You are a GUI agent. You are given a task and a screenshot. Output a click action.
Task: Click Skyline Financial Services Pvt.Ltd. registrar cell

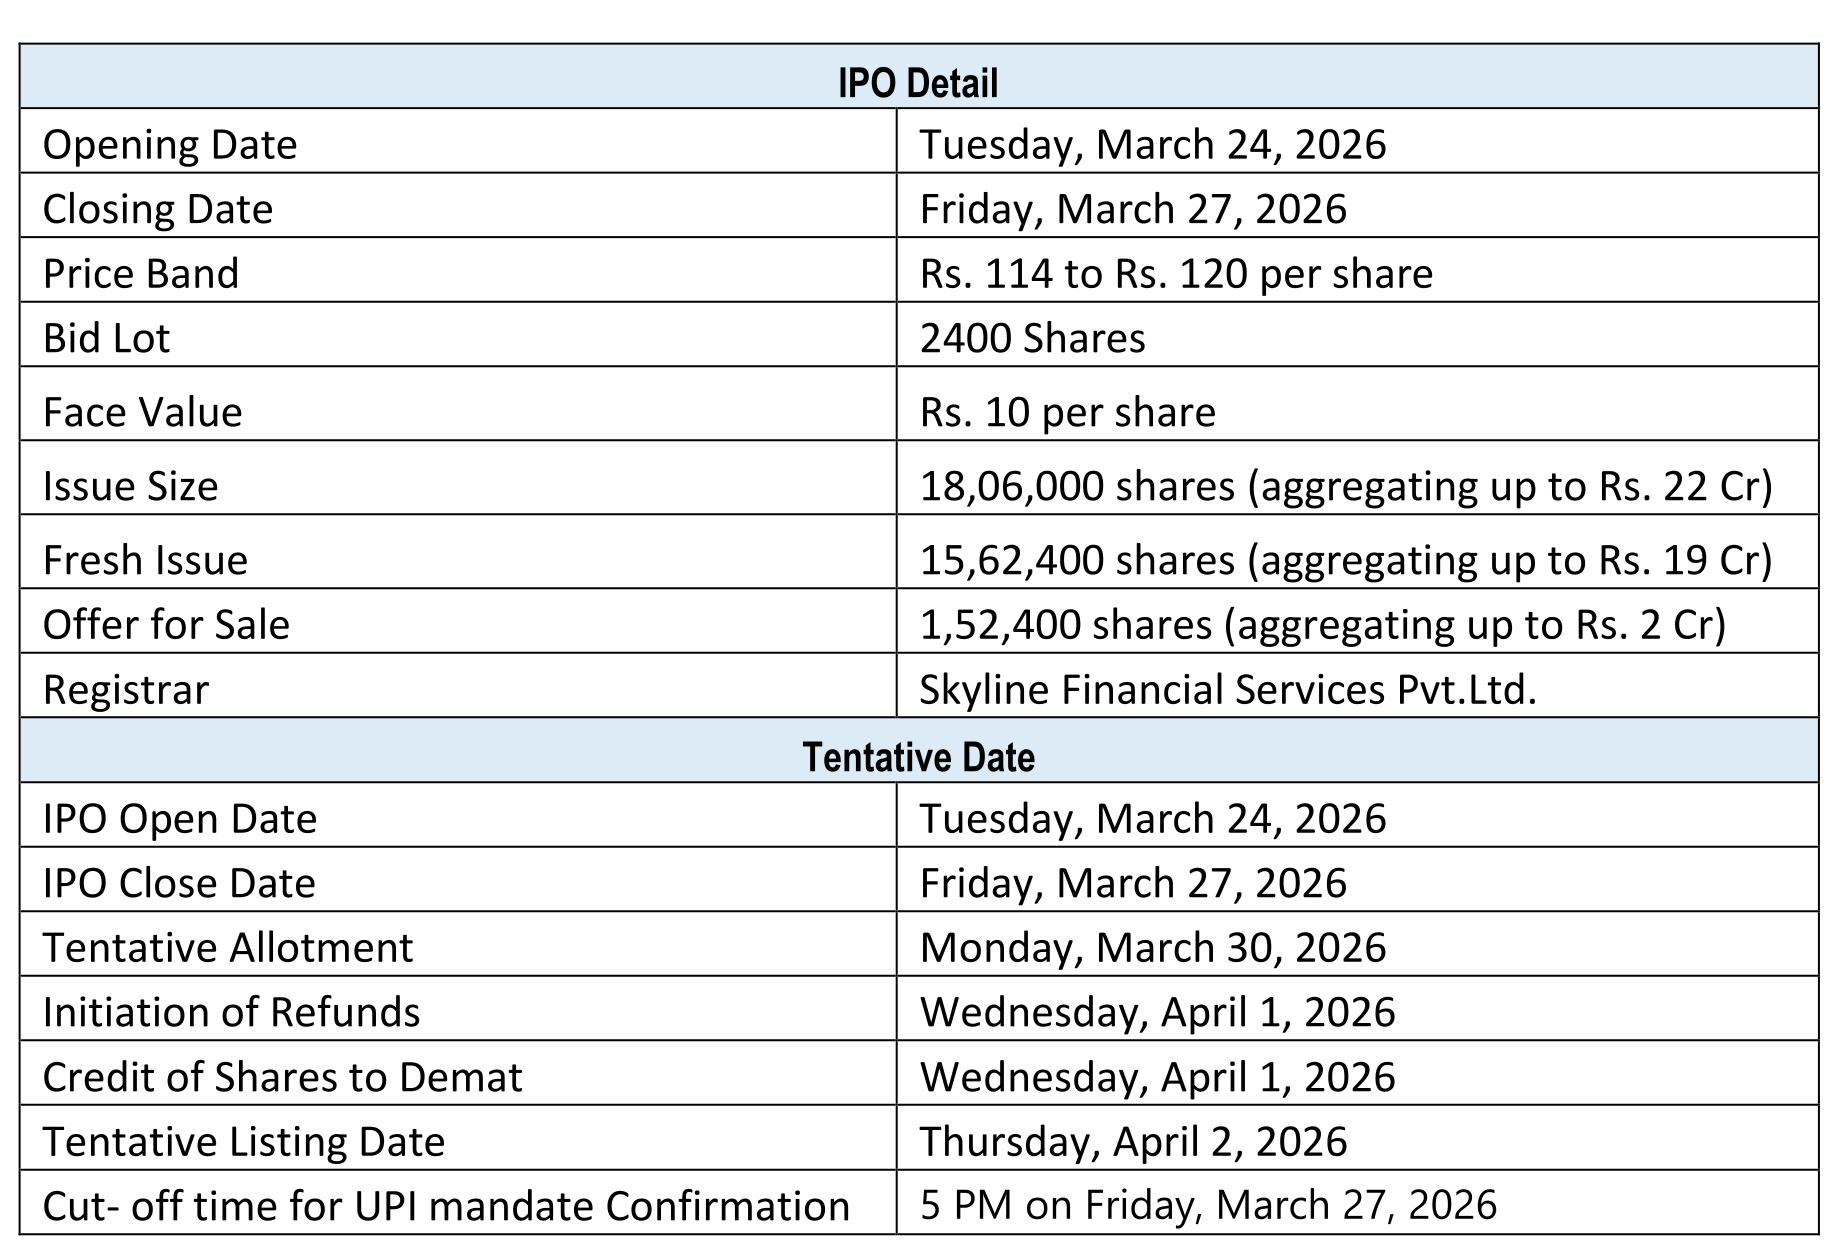pos(1227,690)
